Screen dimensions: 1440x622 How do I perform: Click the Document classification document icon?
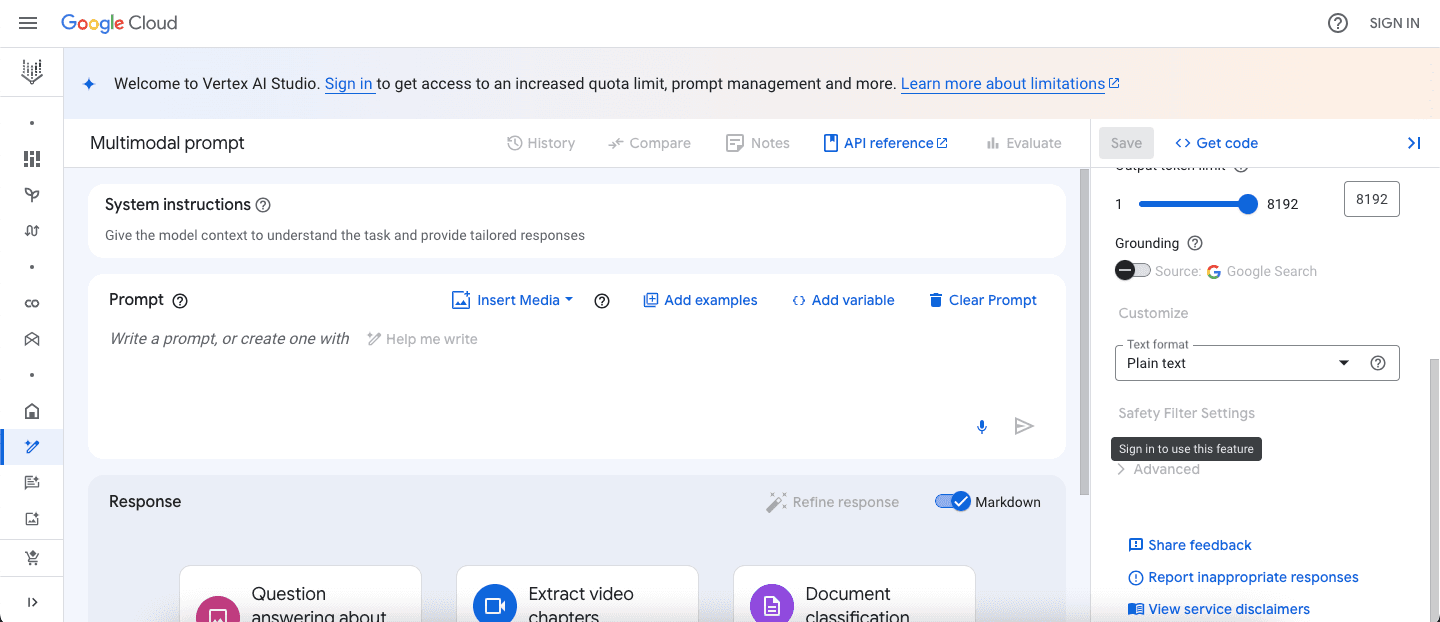tap(771, 605)
